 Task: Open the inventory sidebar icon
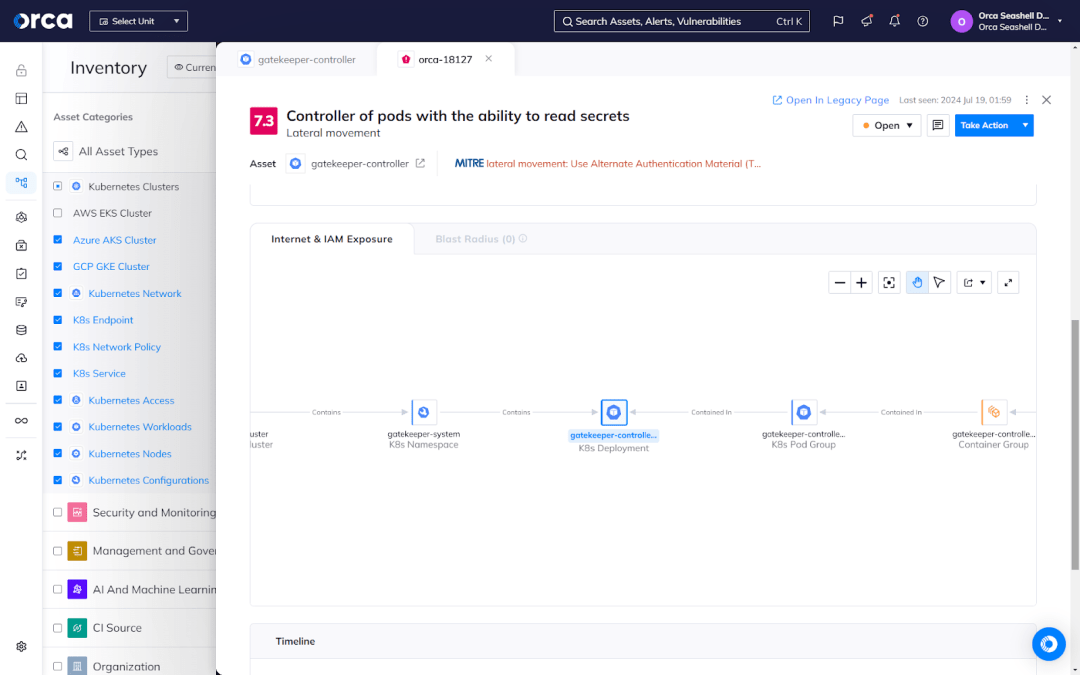21,183
